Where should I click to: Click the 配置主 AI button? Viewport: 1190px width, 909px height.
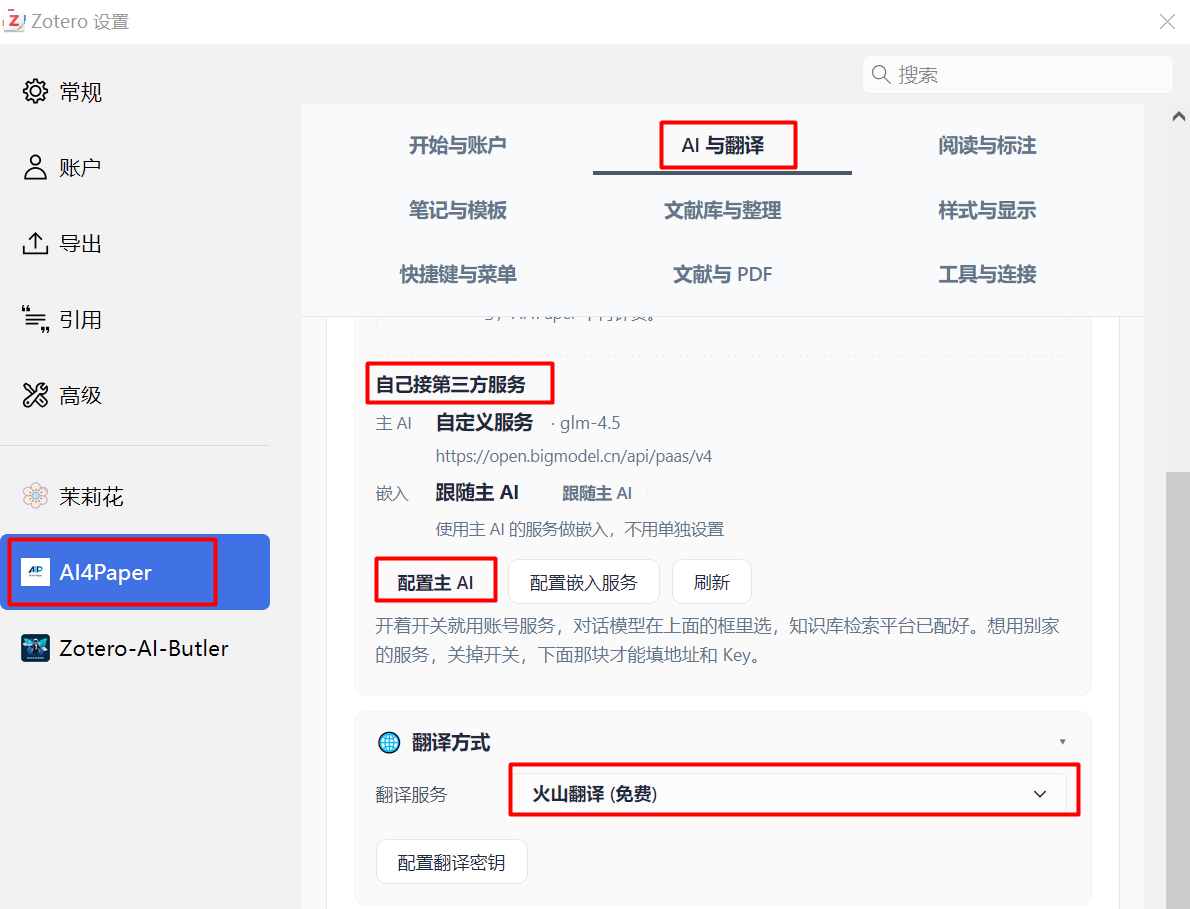pos(436,582)
